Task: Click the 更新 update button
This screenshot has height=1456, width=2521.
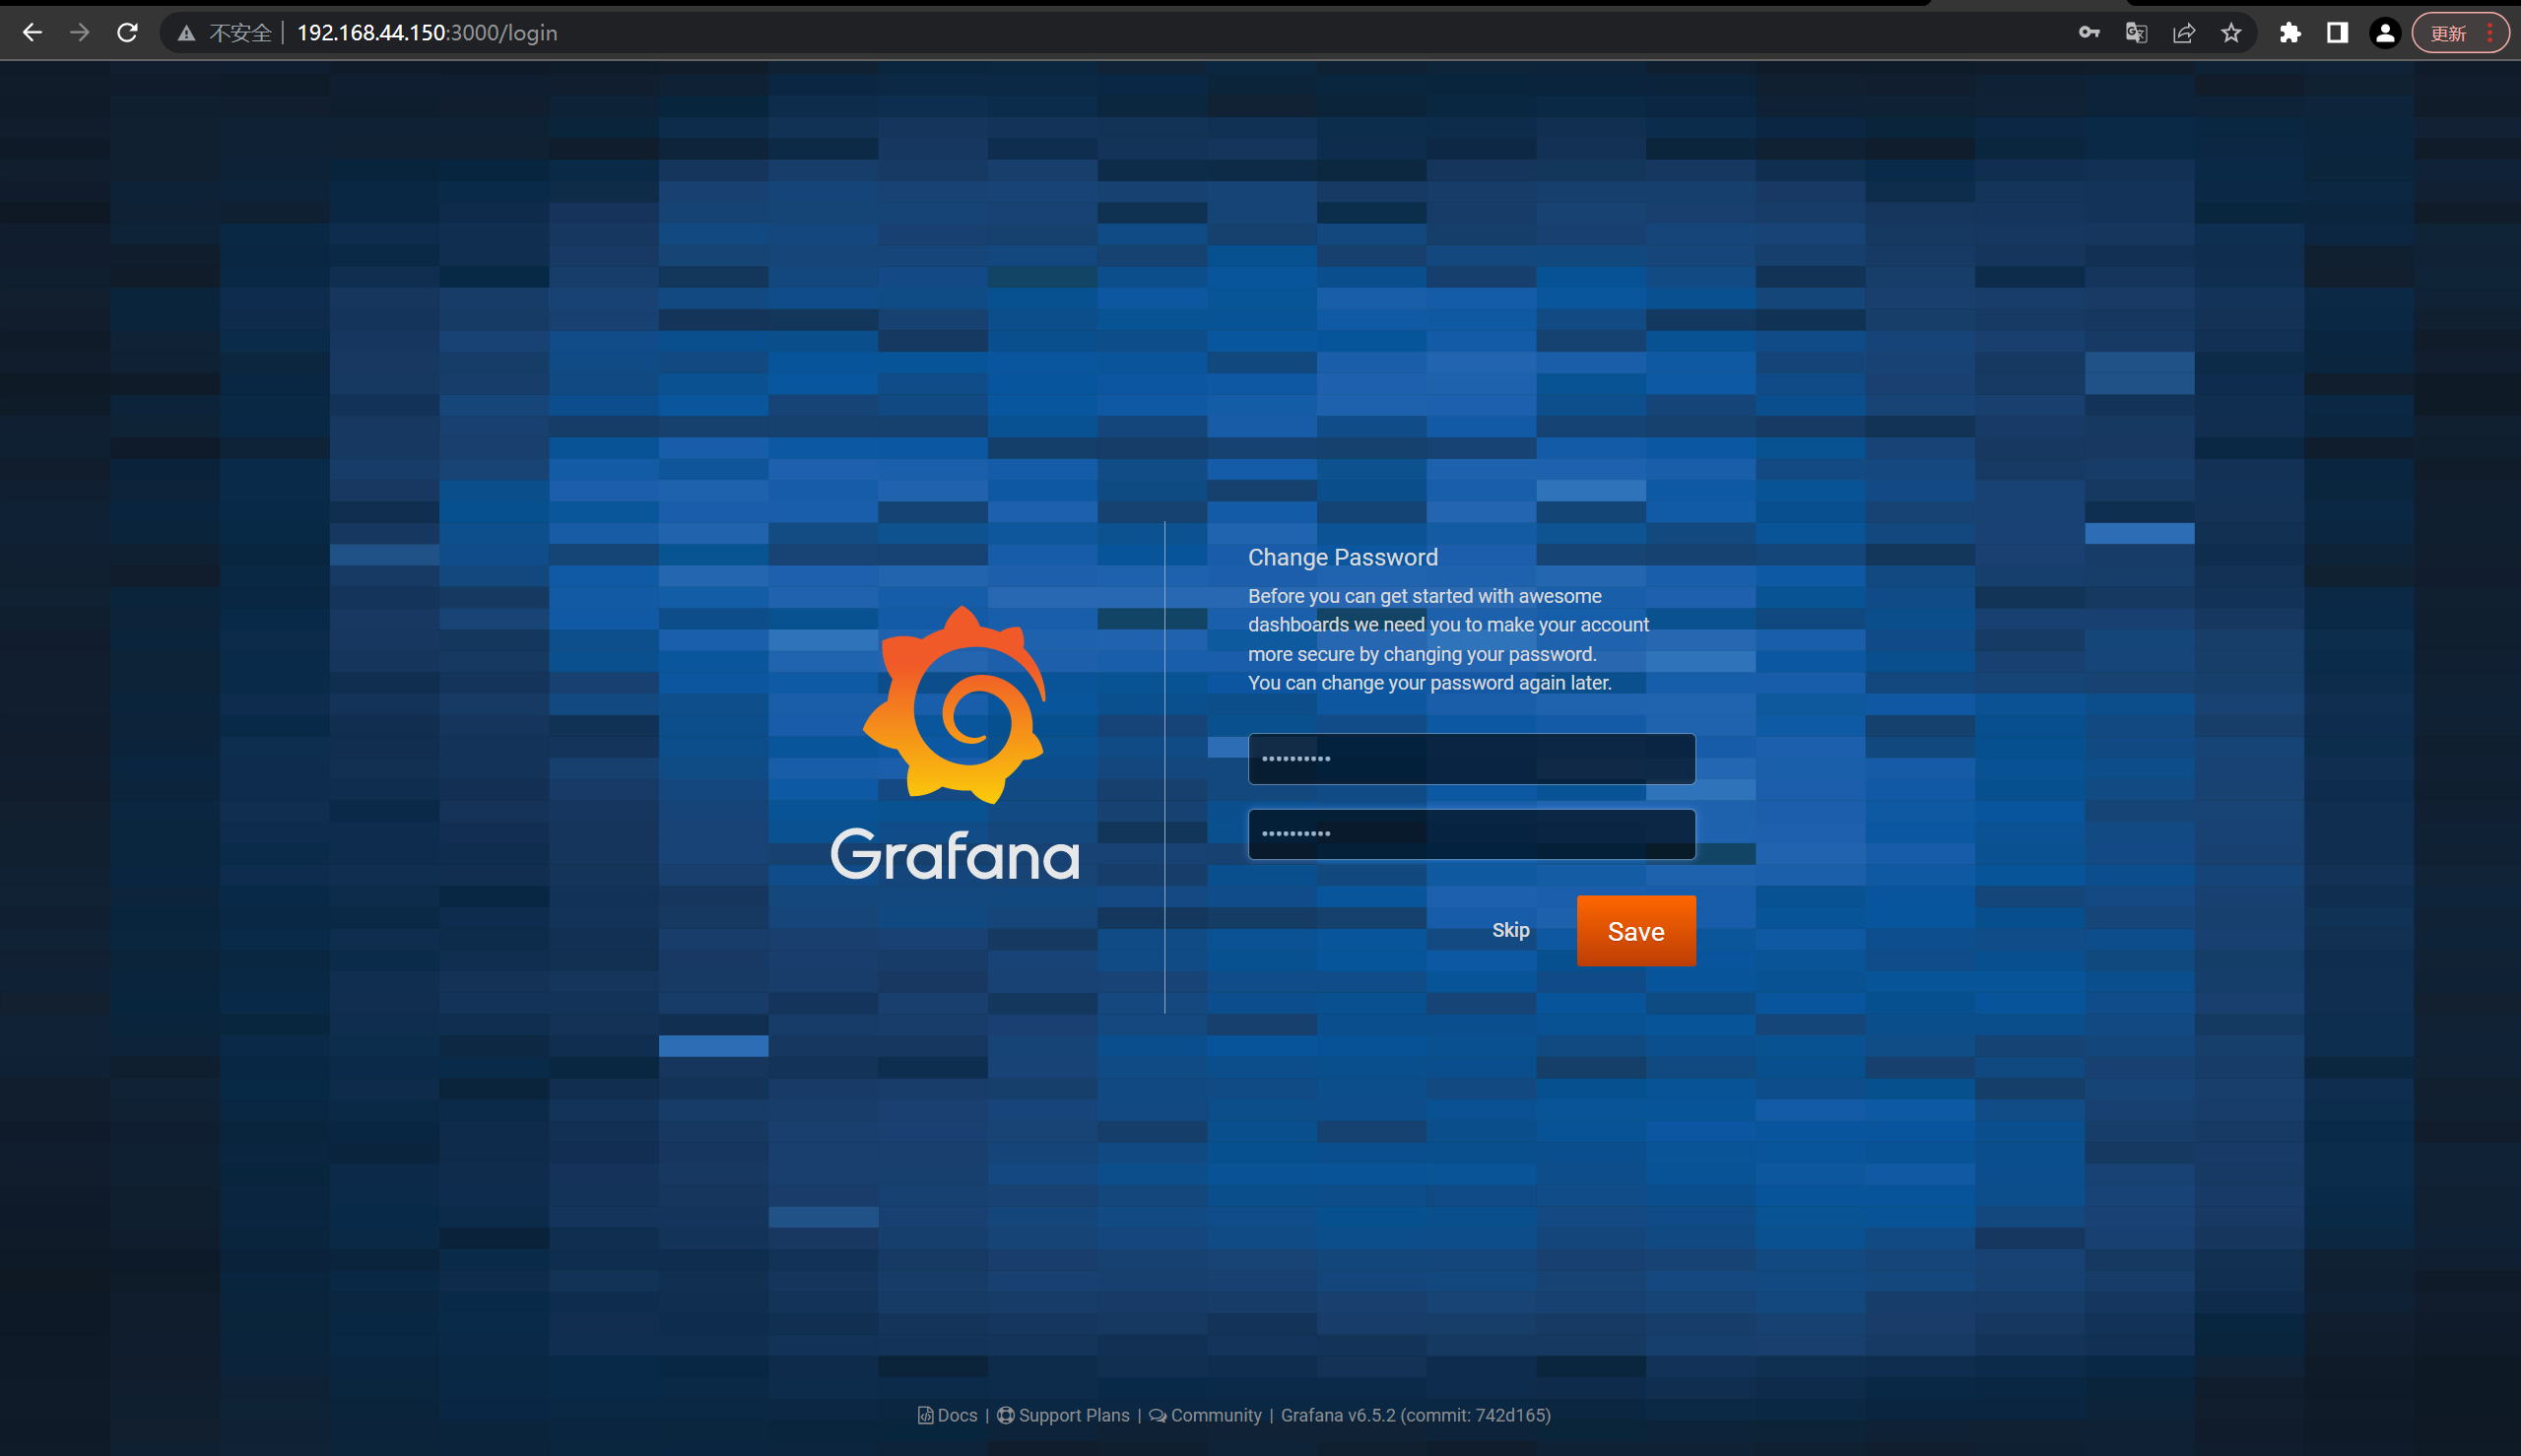Action: (2448, 33)
